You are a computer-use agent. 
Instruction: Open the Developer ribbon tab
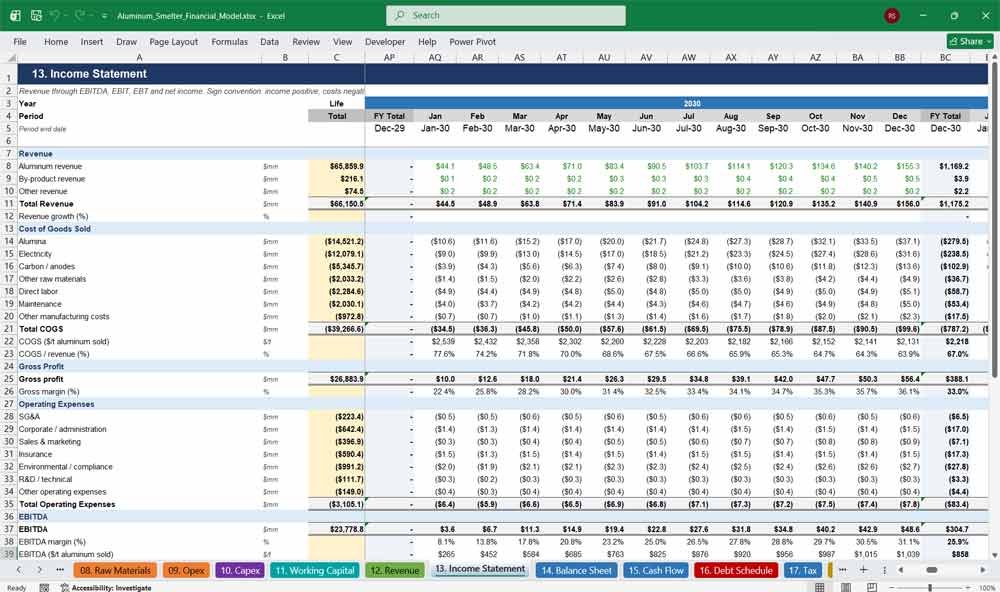385,41
